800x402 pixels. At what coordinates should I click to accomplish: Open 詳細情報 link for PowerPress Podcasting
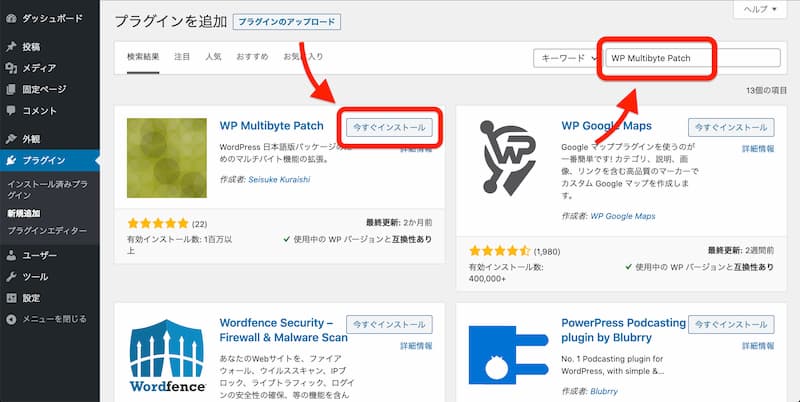pos(758,345)
